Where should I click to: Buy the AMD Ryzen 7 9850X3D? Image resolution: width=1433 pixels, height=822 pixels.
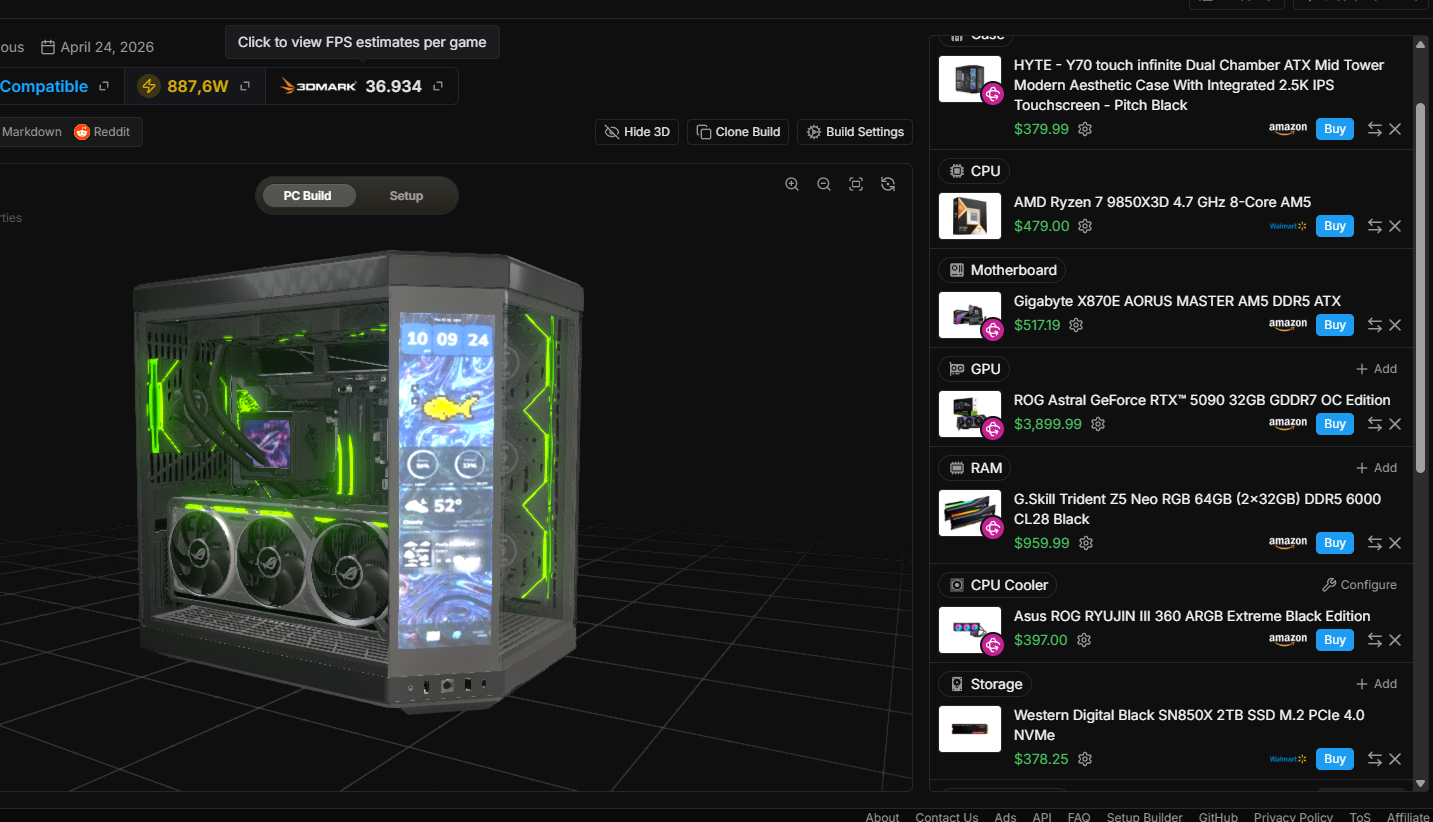coord(1335,226)
